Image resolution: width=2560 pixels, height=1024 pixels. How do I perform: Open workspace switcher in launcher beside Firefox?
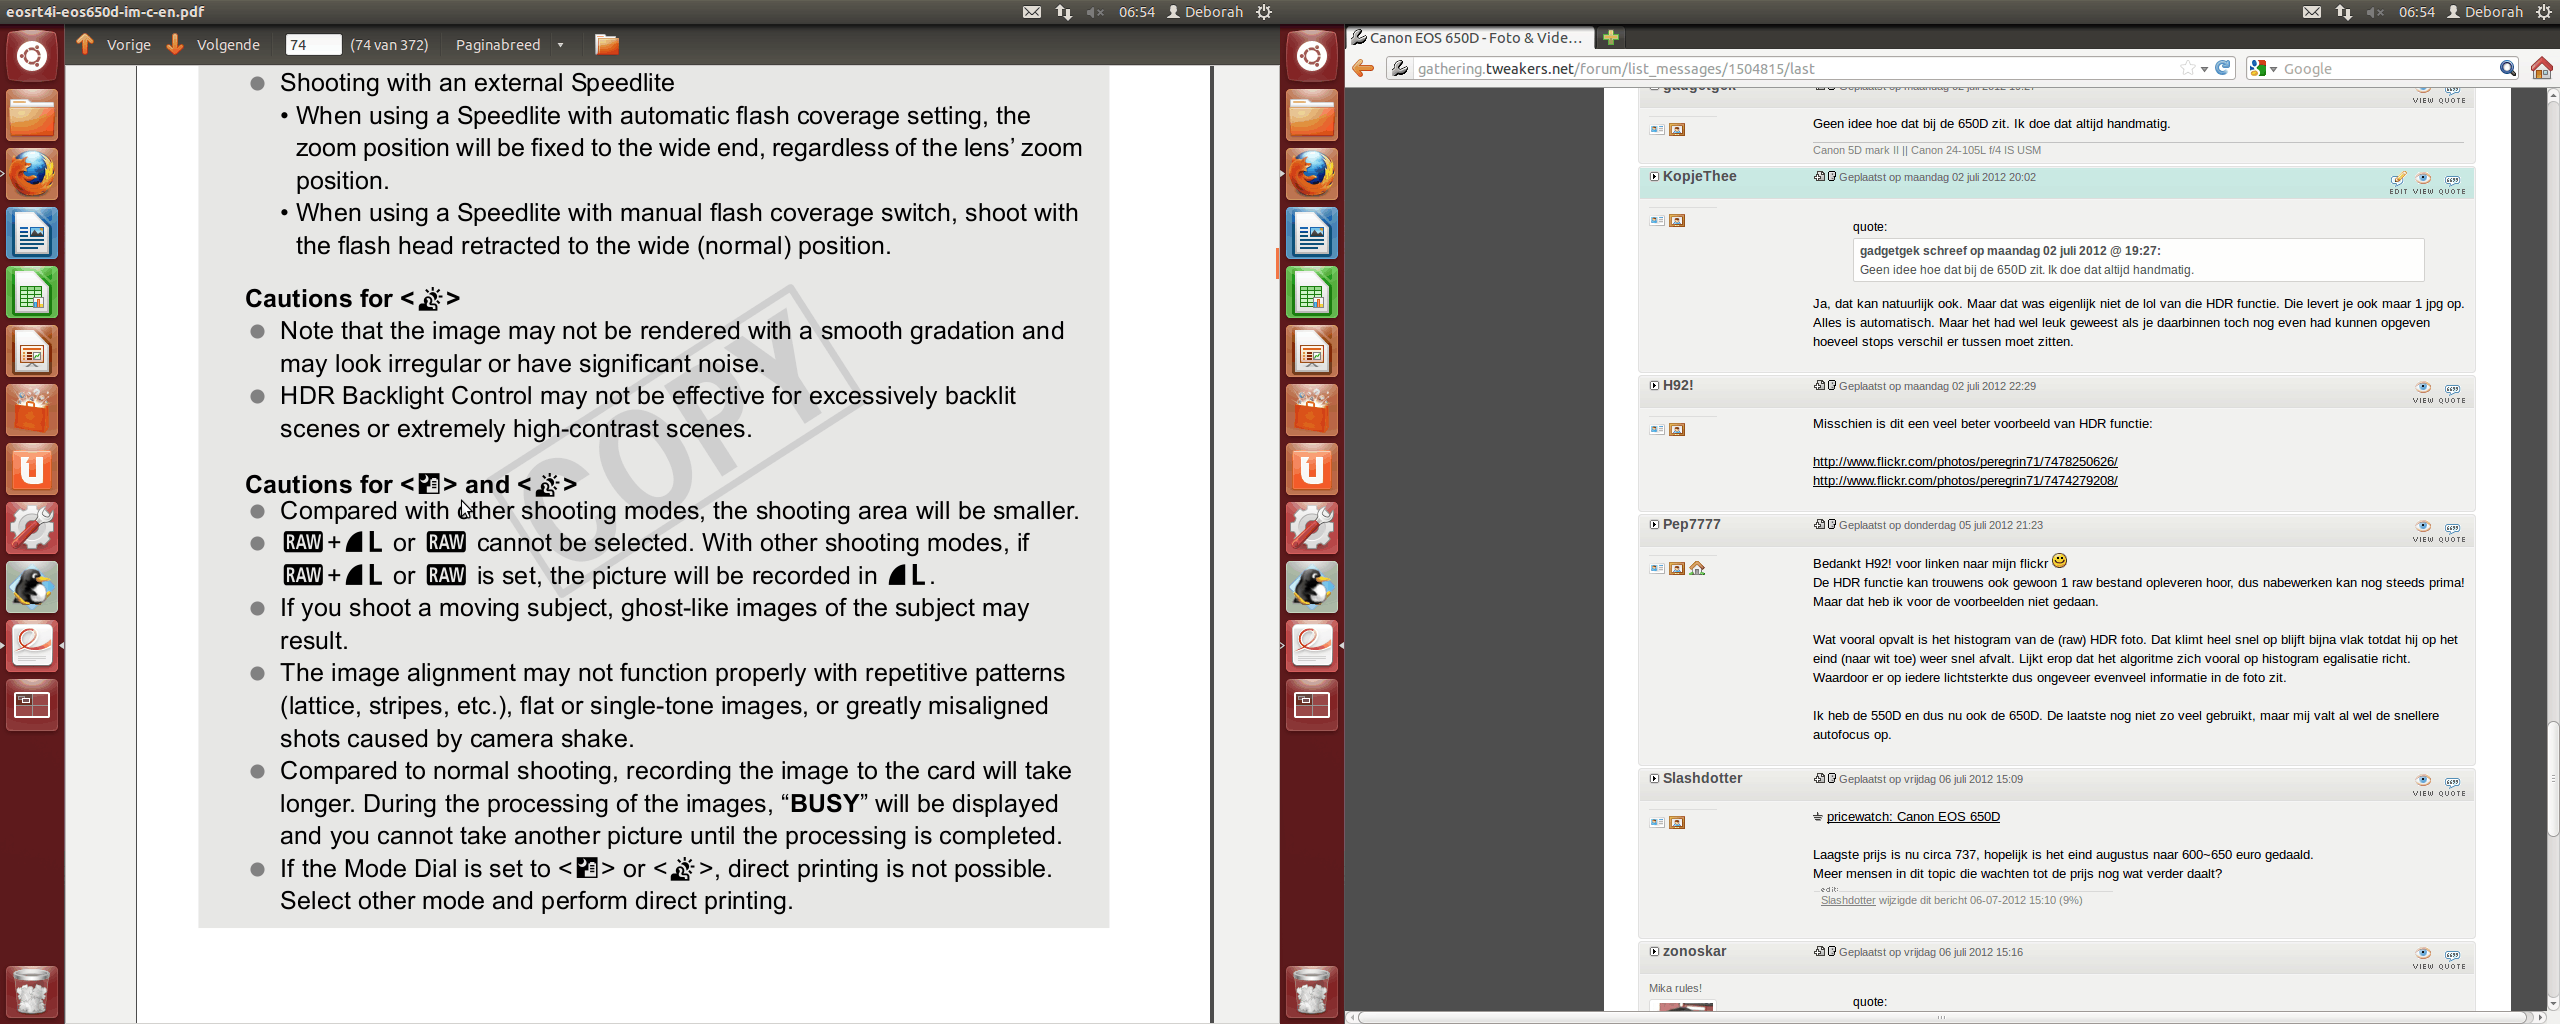coord(1312,705)
